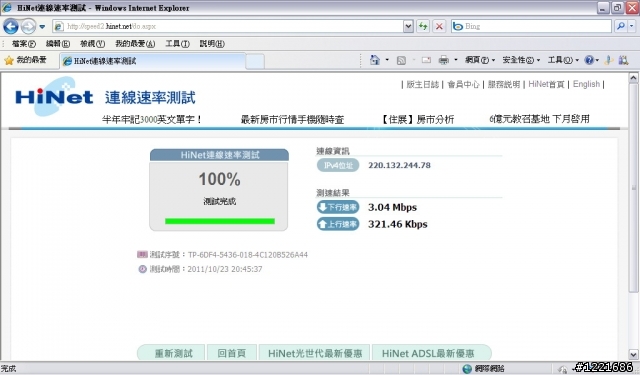Screen dimensions: 640x375
Task: Click the 回首頁 button
Action: click(232, 353)
